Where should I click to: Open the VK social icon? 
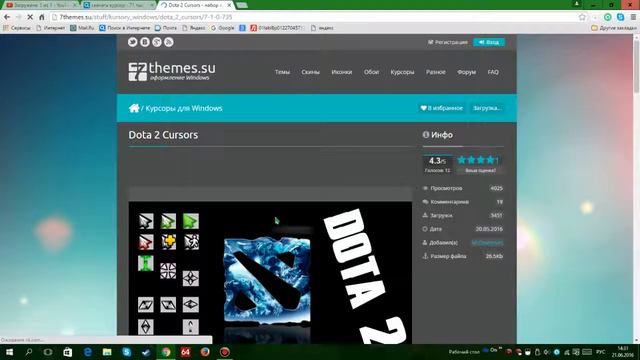(x=145, y=42)
